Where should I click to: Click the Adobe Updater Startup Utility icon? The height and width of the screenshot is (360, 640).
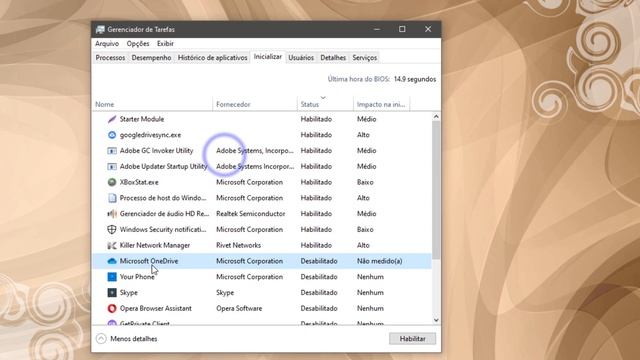click(112, 167)
